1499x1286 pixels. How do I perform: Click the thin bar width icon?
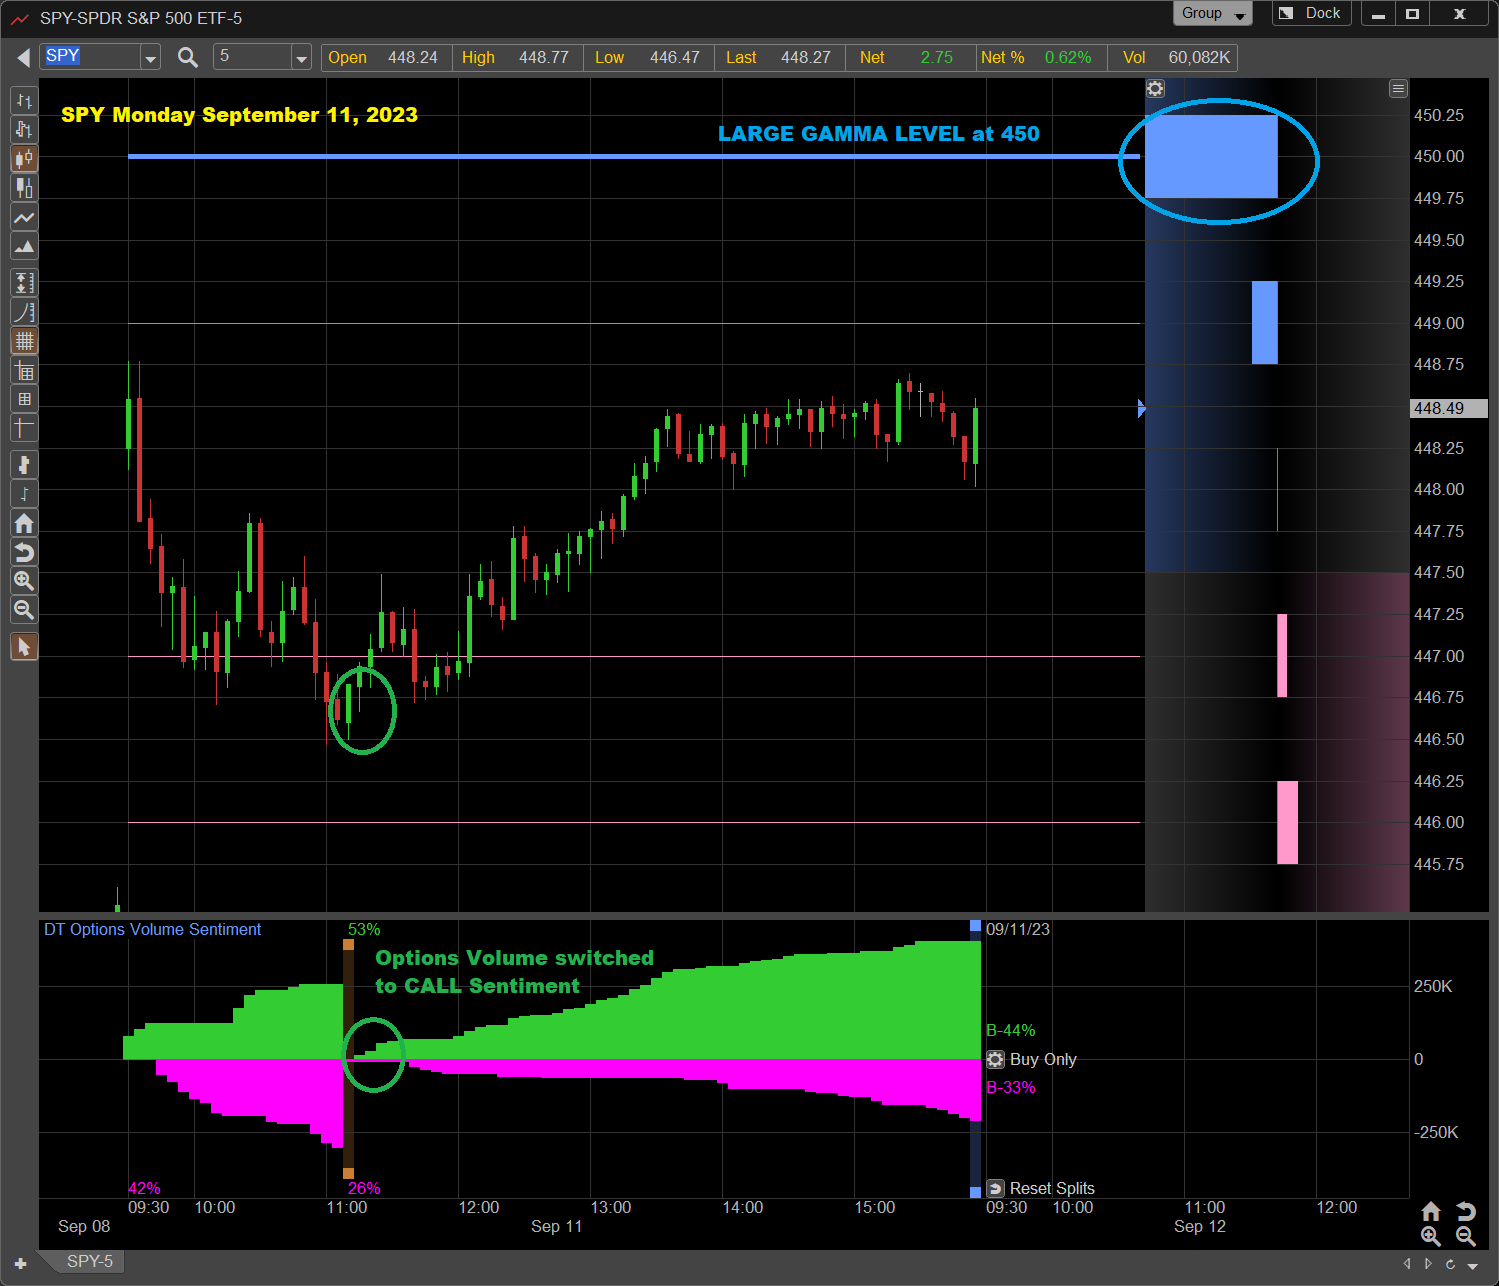[x=24, y=493]
